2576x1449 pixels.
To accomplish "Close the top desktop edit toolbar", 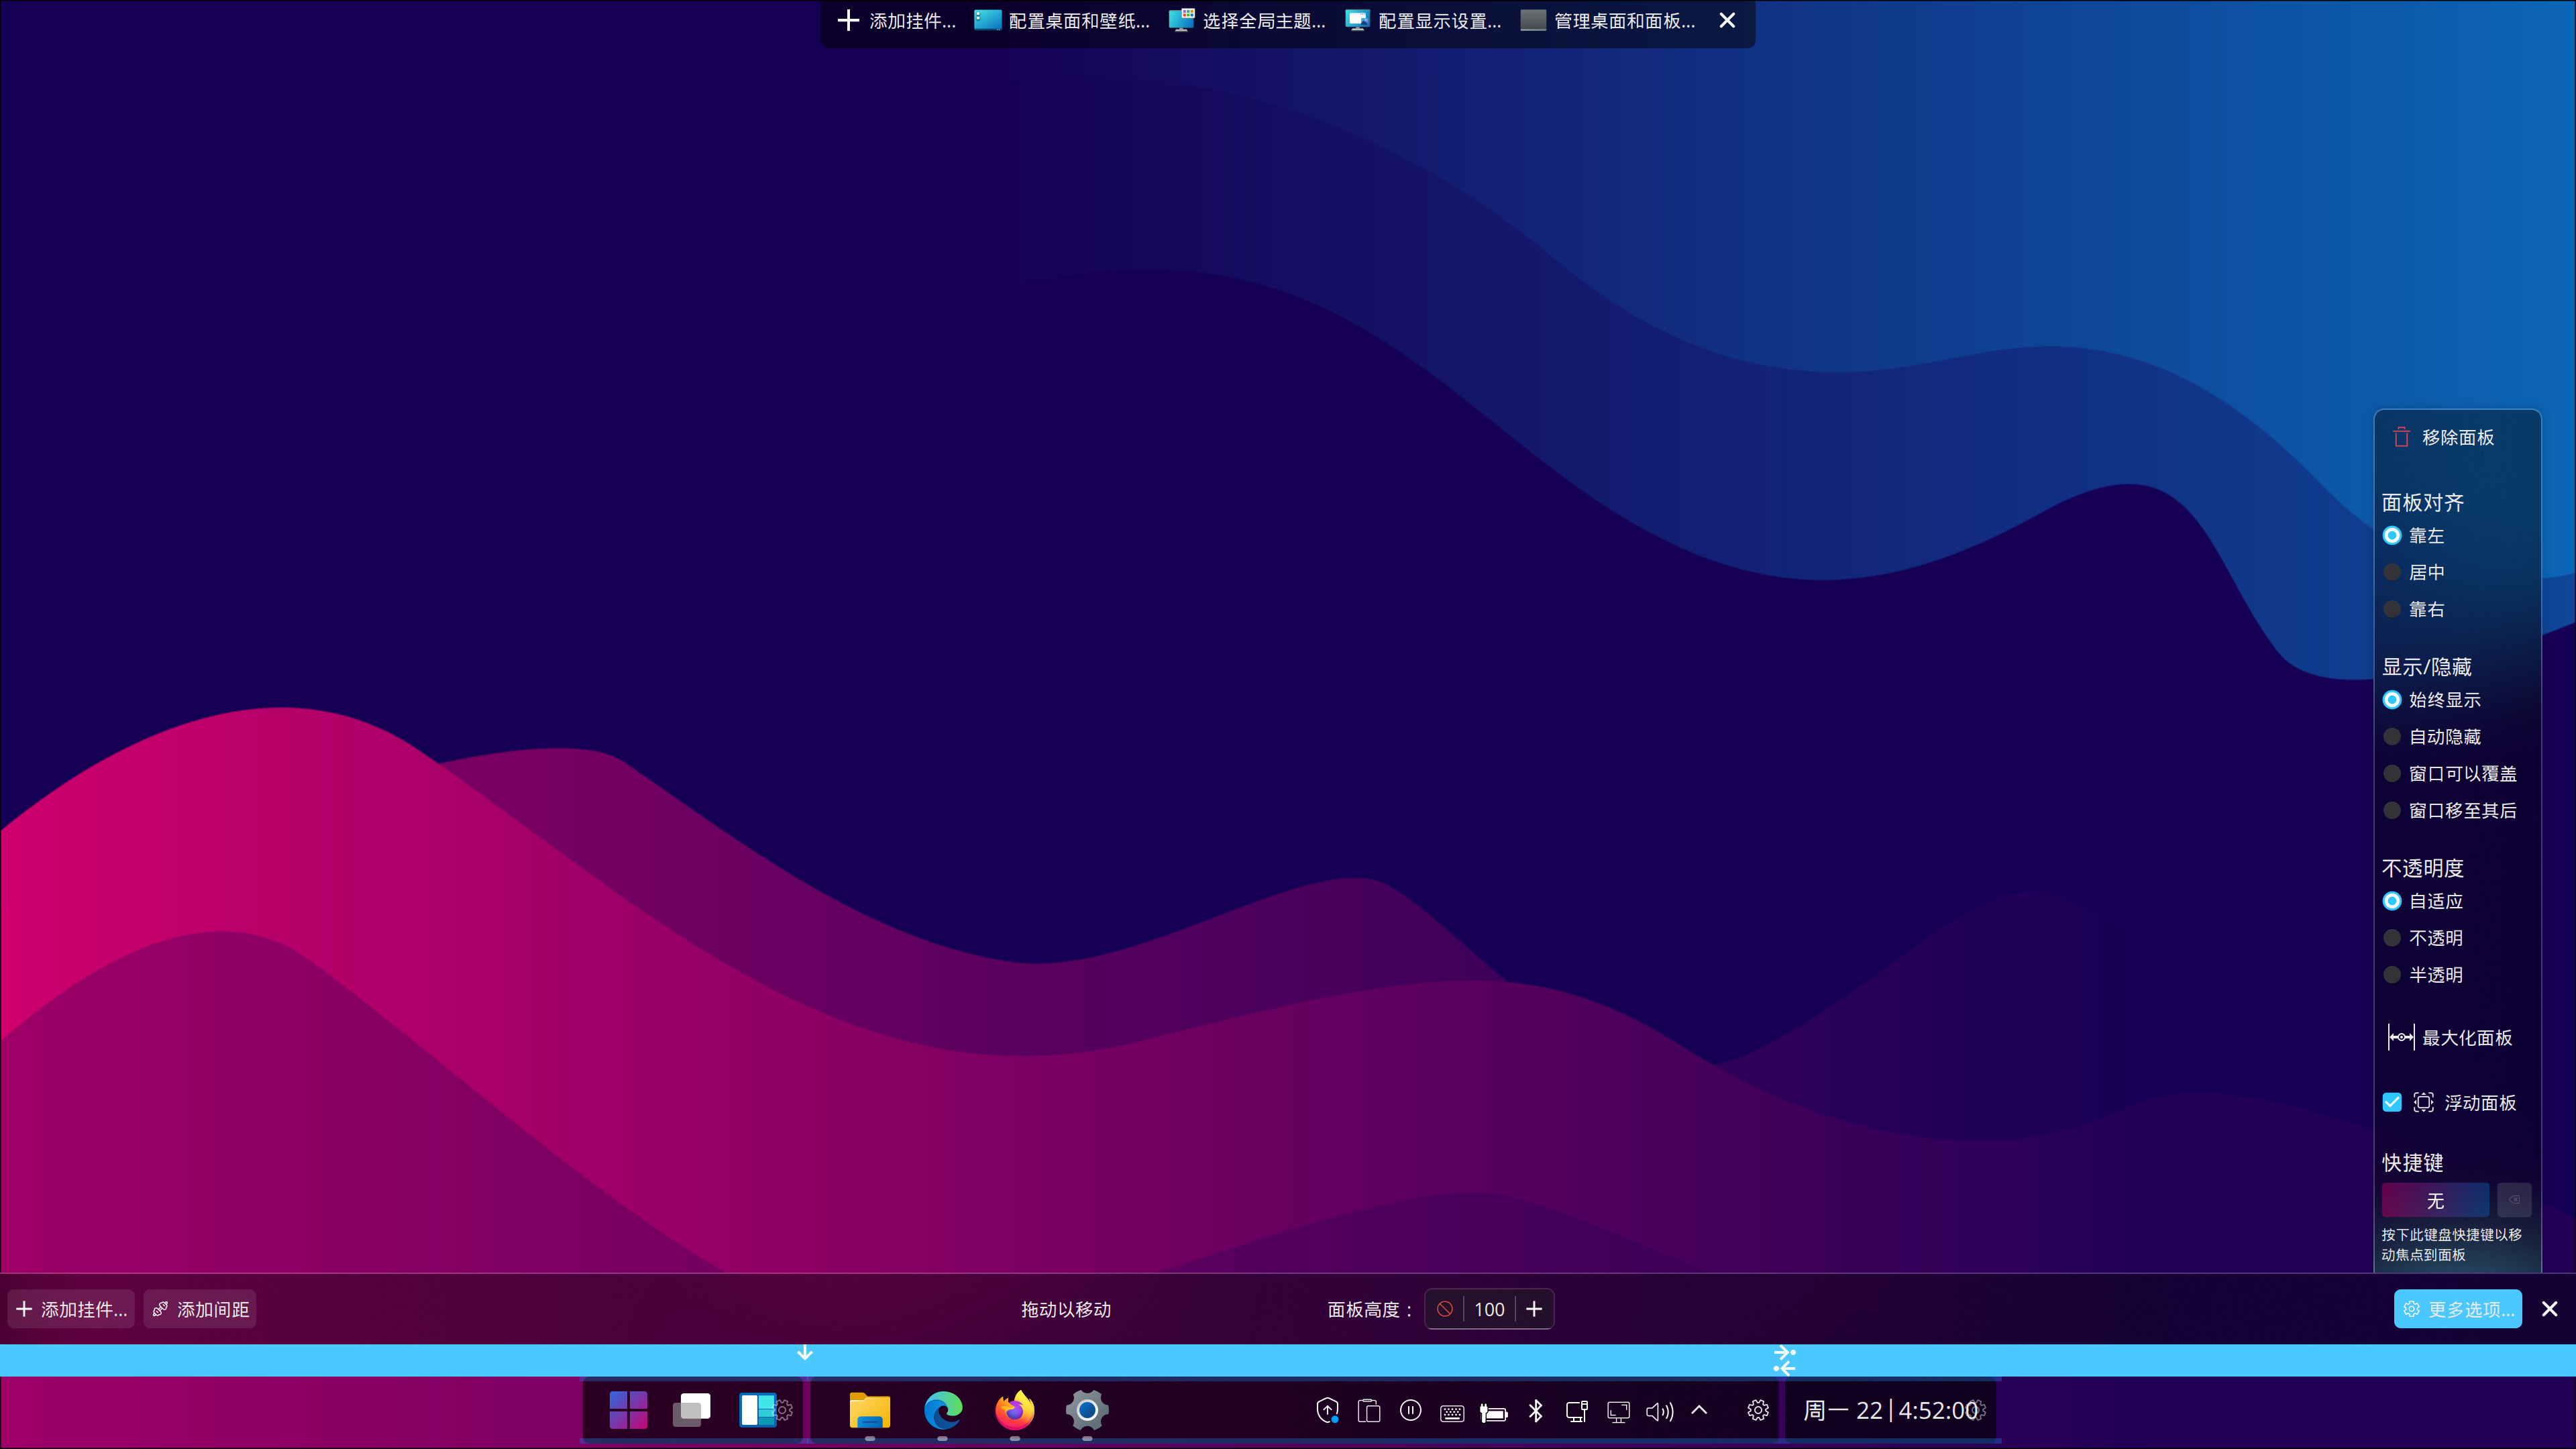I will 1727,20.
